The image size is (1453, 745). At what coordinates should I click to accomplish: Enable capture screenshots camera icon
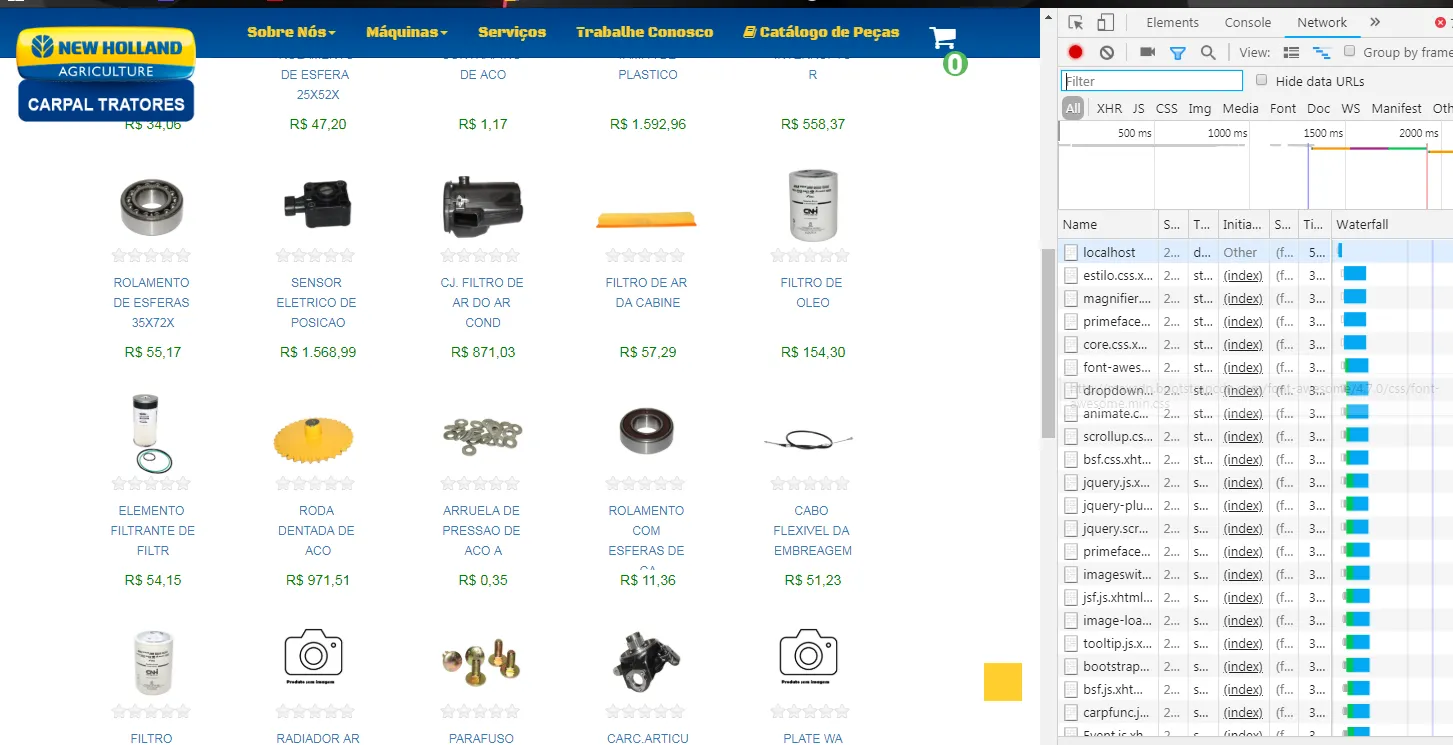point(1147,52)
